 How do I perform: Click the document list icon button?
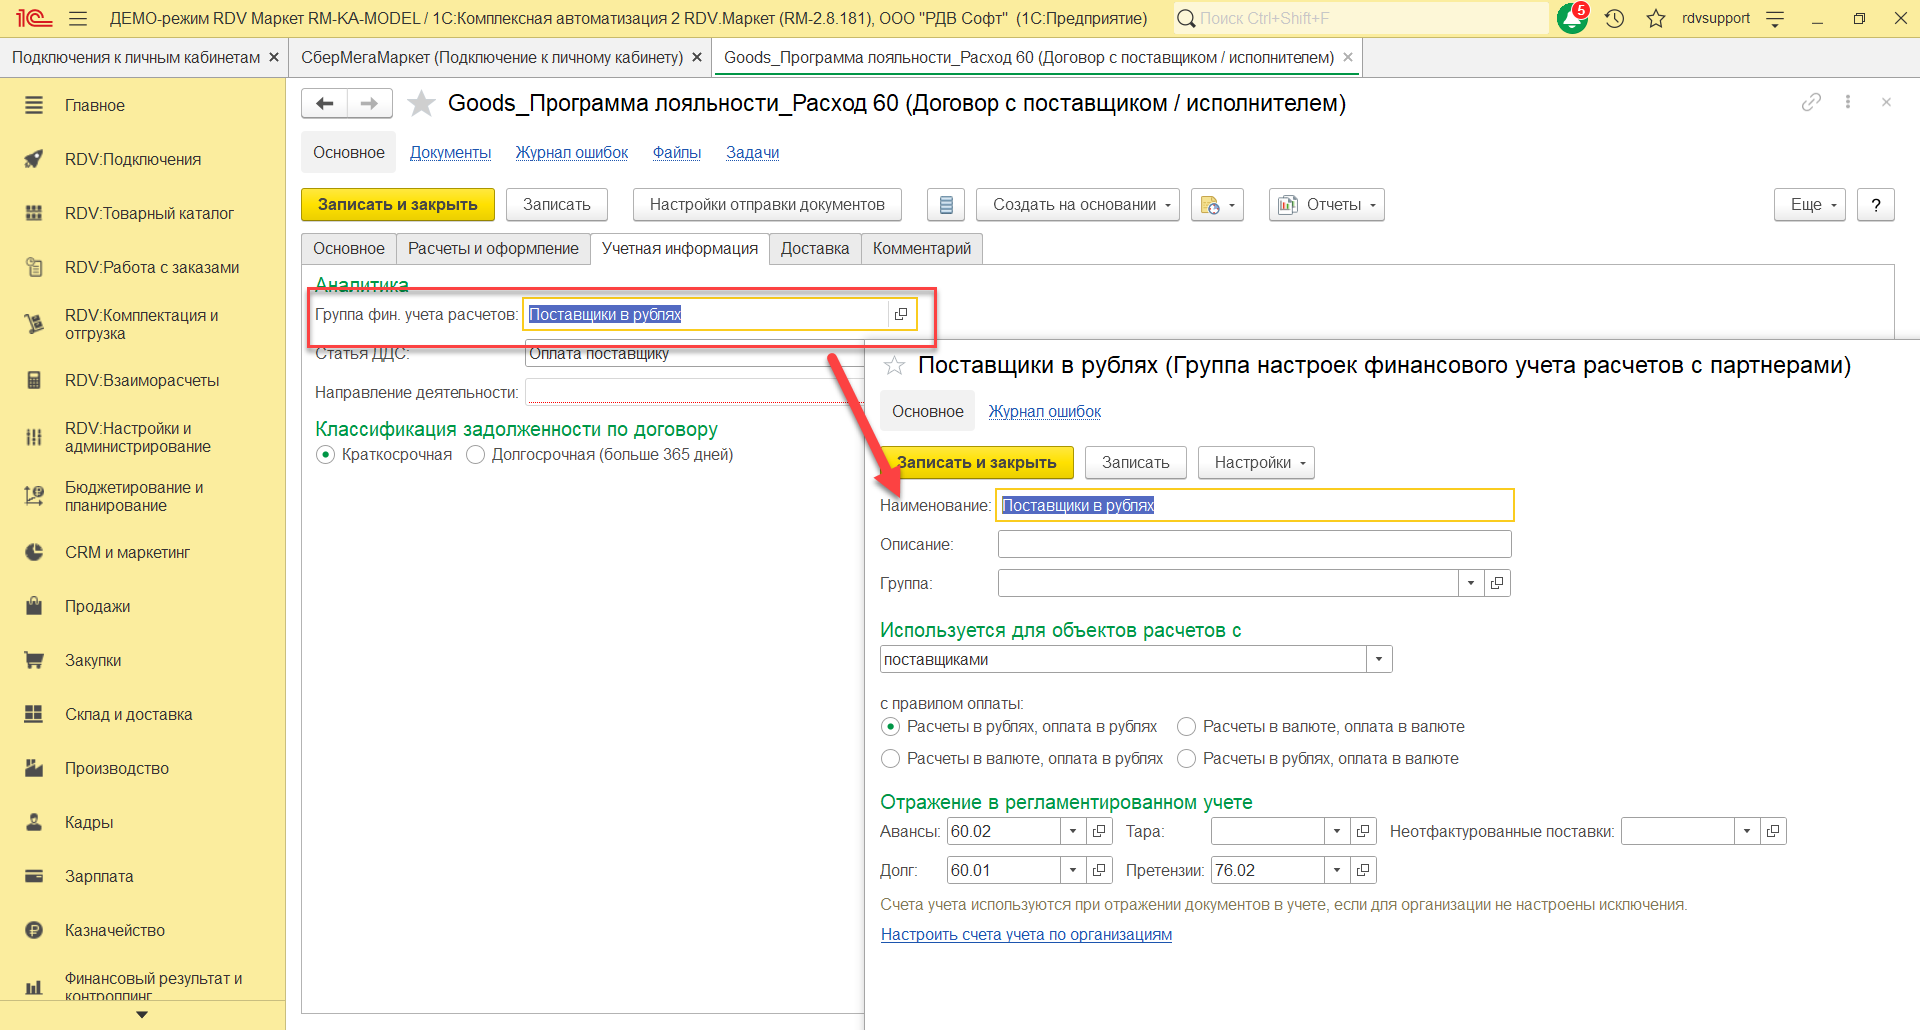tap(945, 205)
